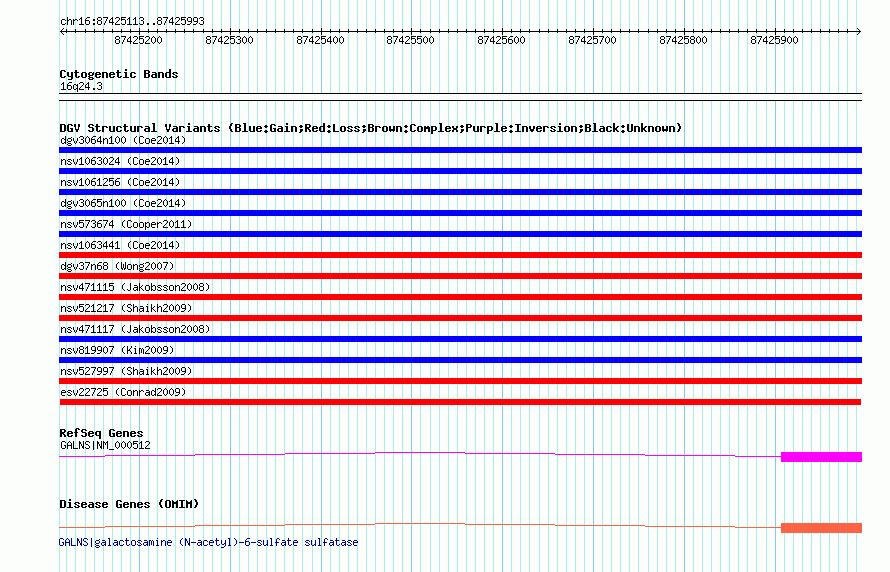Image resolution: width=890 pixels, height=572 pixels.
Task: Click the esv22725 (Conrad2009) label
Action: pyautogui.click(x=123, y=392)
